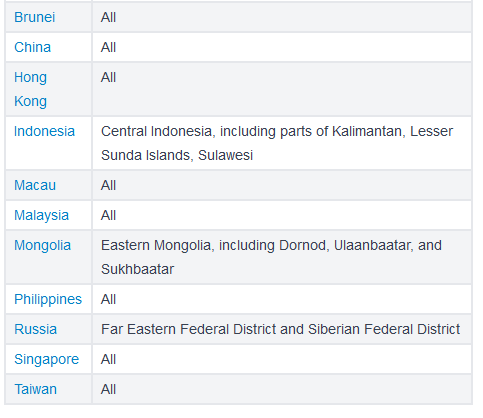Viewport: 483px width, 418px height.
Task: Follow the Philippines link
Action: point(48,299)
